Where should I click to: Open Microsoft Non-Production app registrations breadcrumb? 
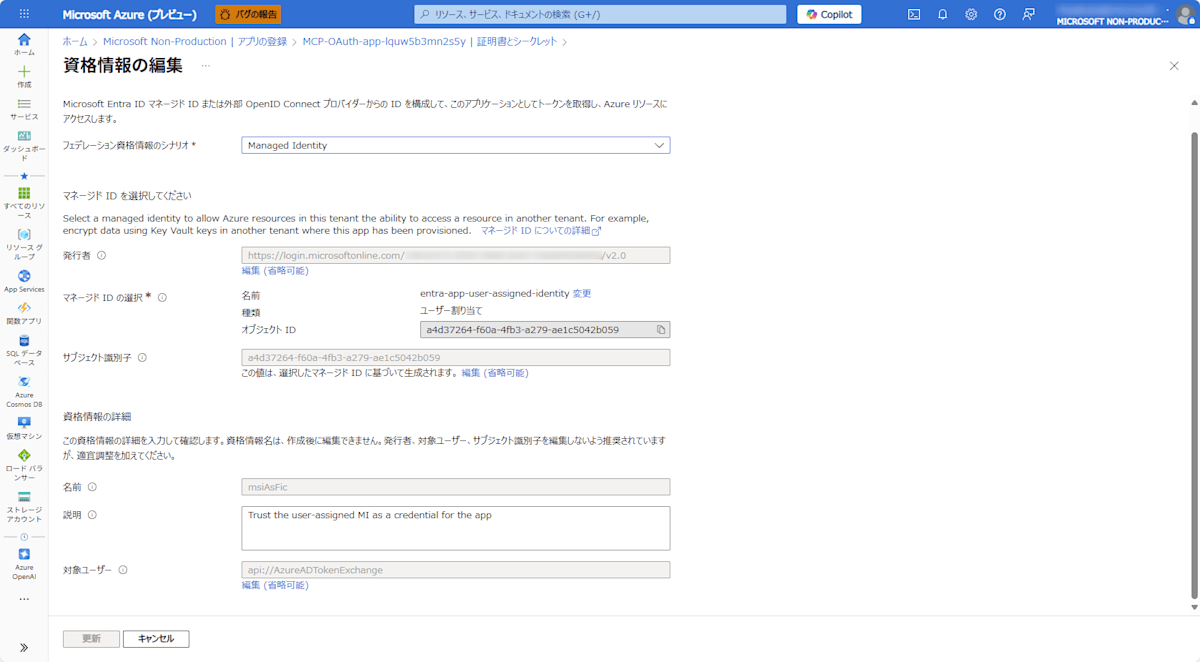tap(195, 42)
